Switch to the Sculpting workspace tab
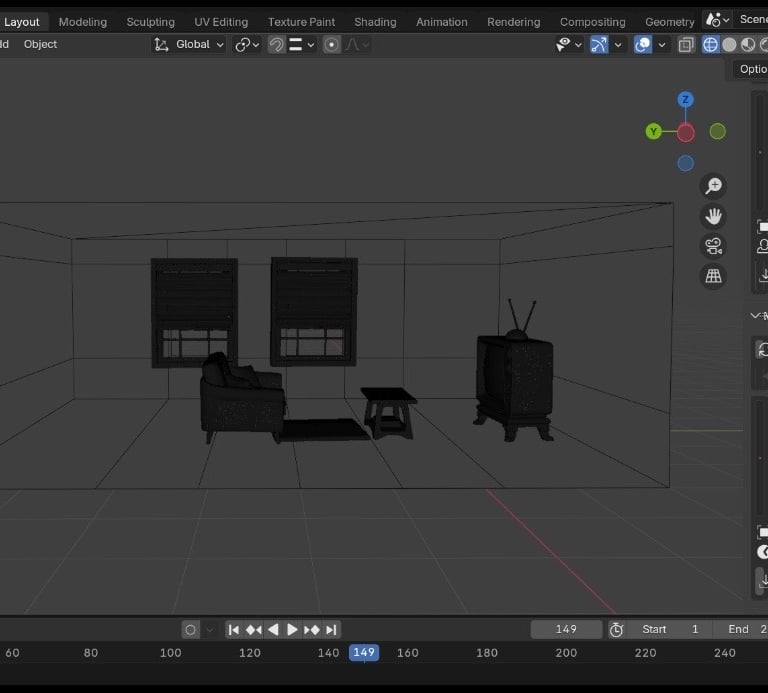The width and height of the screenshot is (768, 693). (x=150, y=22)
